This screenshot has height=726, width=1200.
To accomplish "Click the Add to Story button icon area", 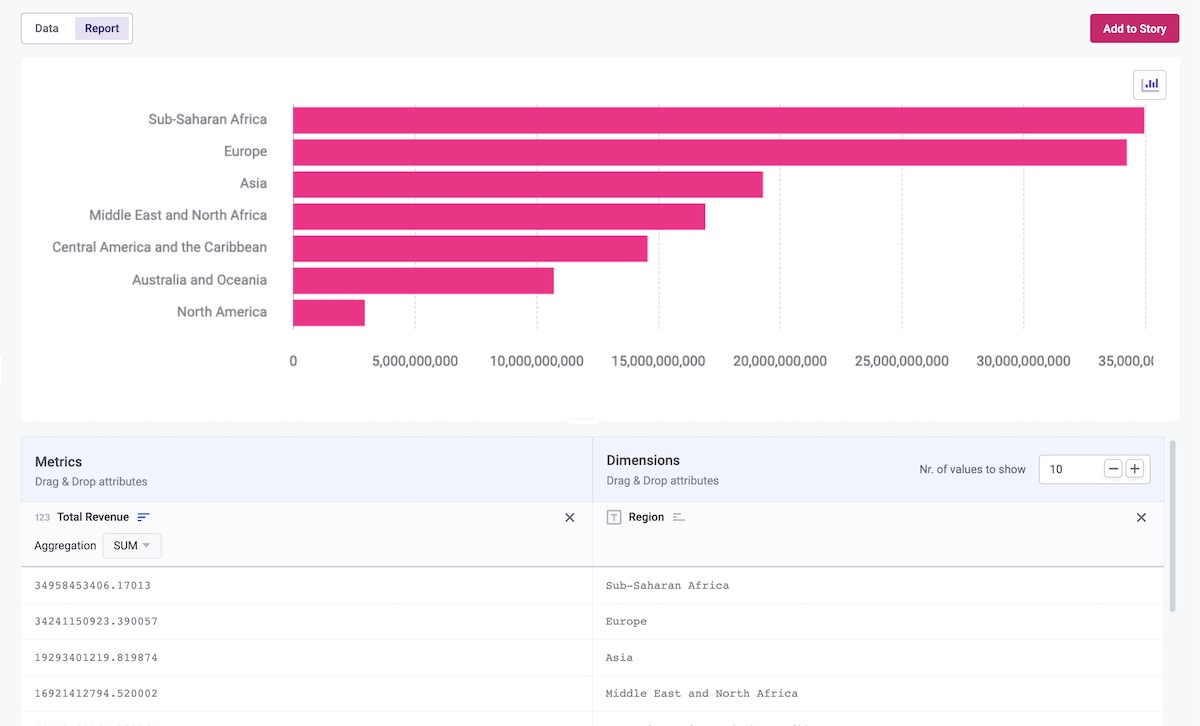I will tap(1134, 28).
